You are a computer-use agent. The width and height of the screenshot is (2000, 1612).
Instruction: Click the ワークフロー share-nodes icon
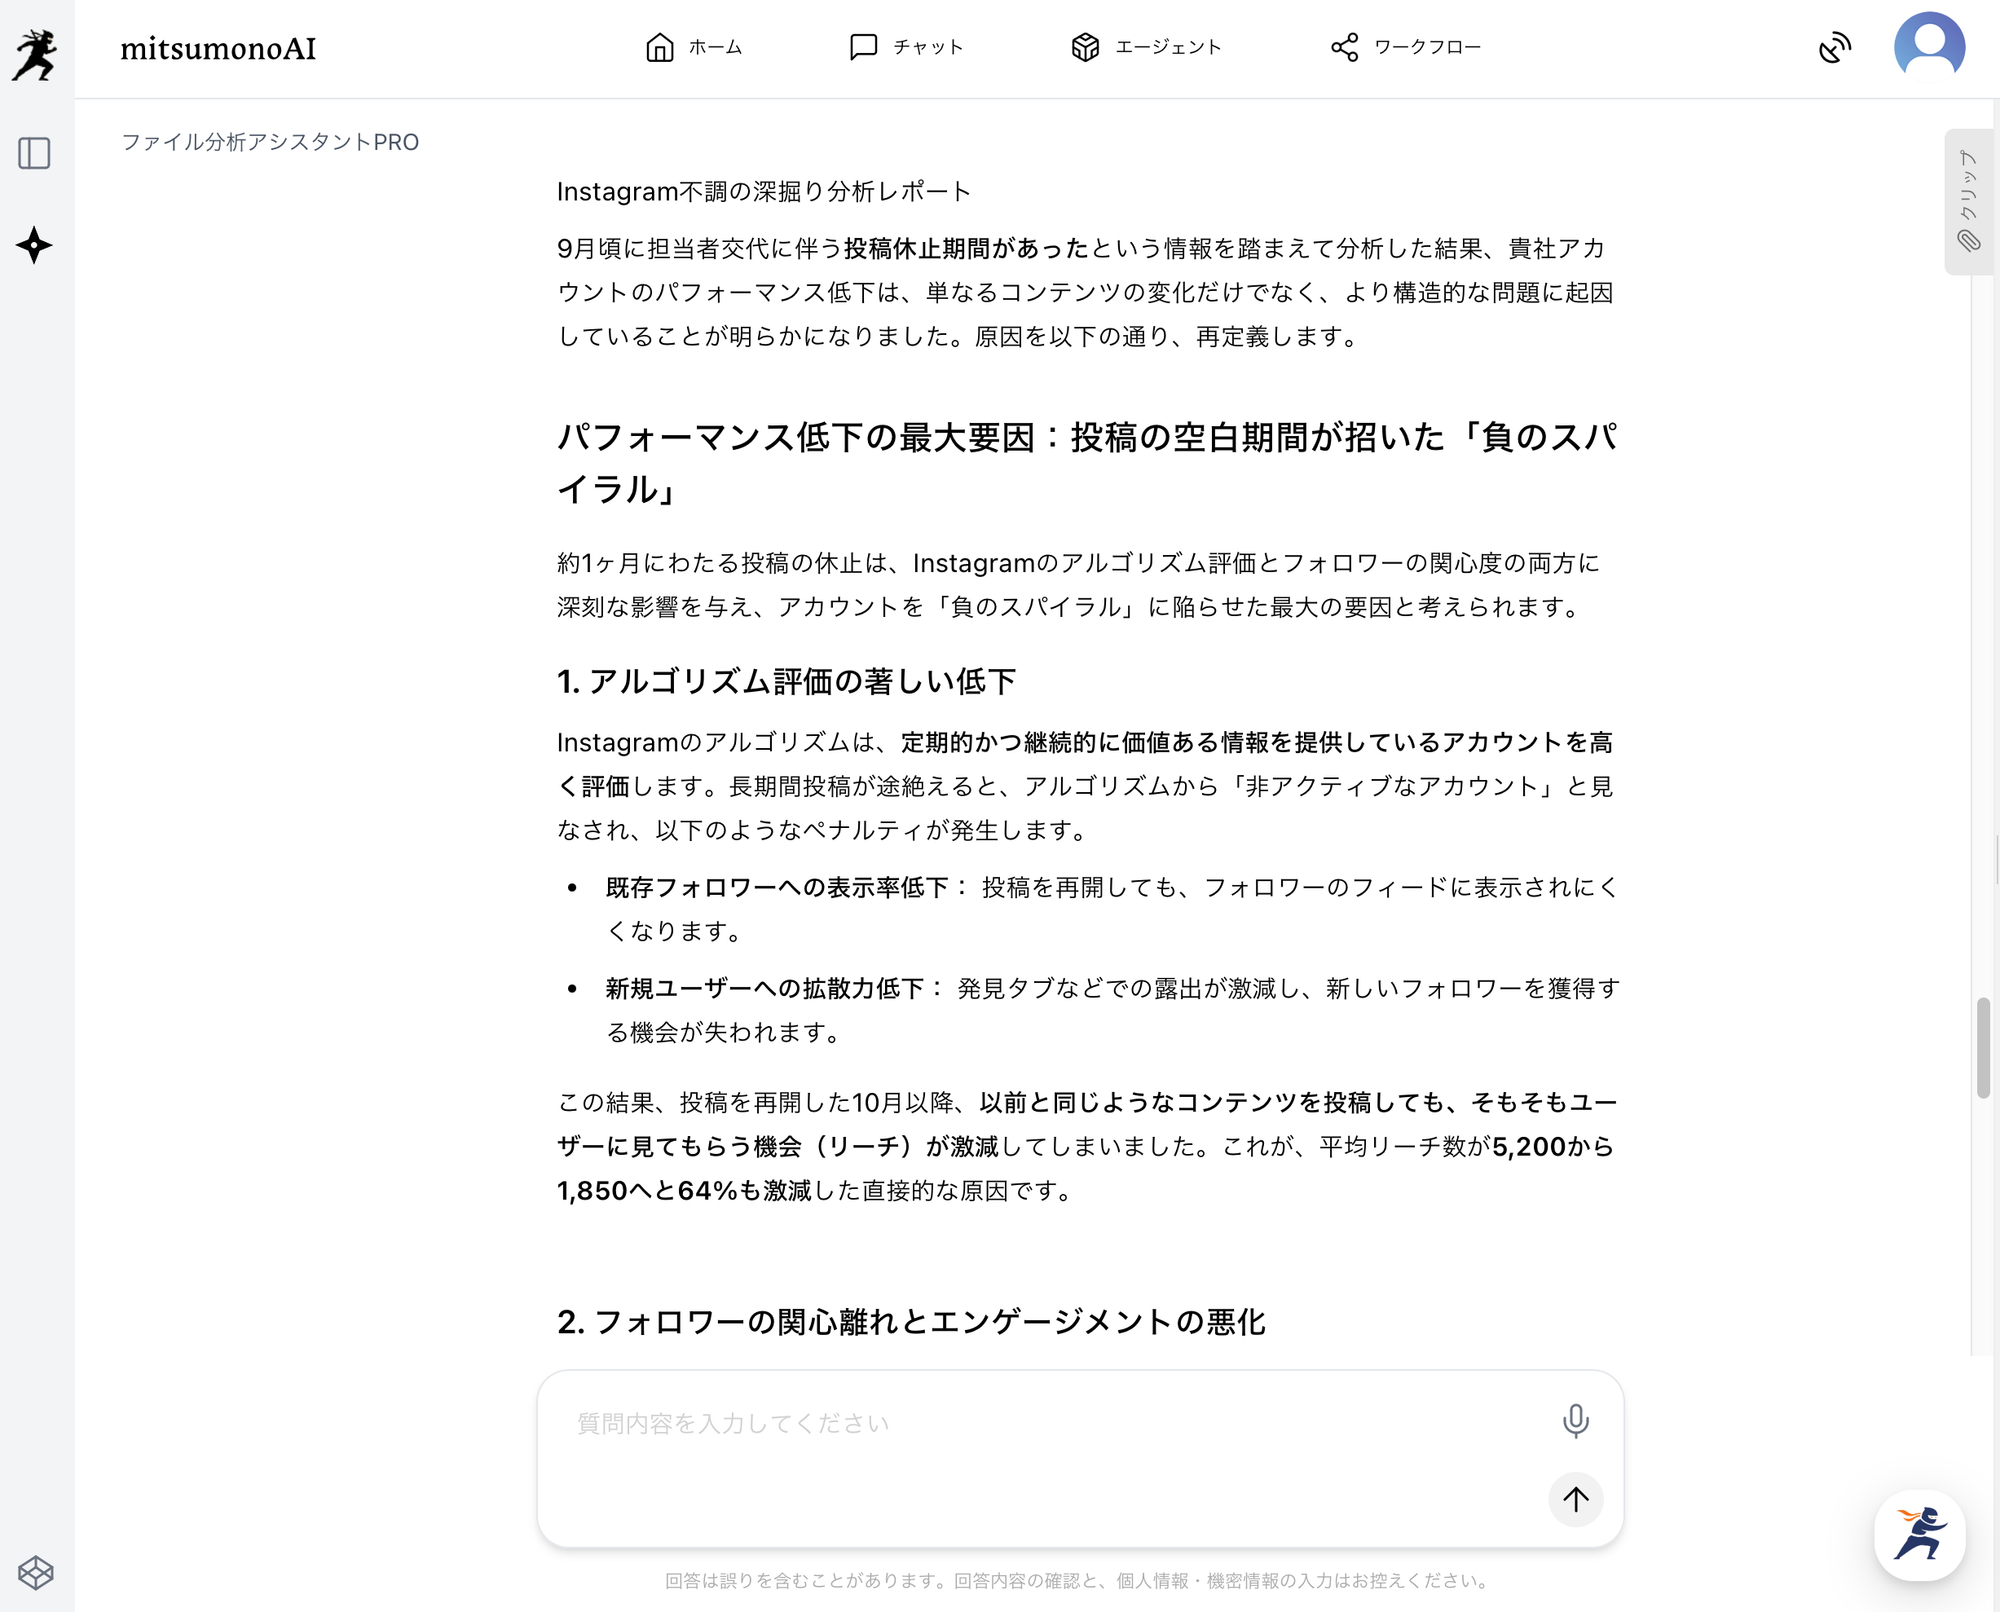1345,47
